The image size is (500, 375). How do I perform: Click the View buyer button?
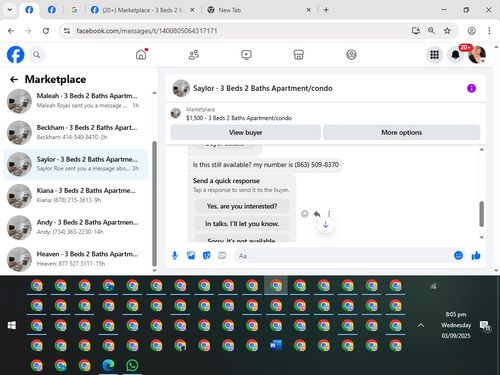tap(246, 132)
